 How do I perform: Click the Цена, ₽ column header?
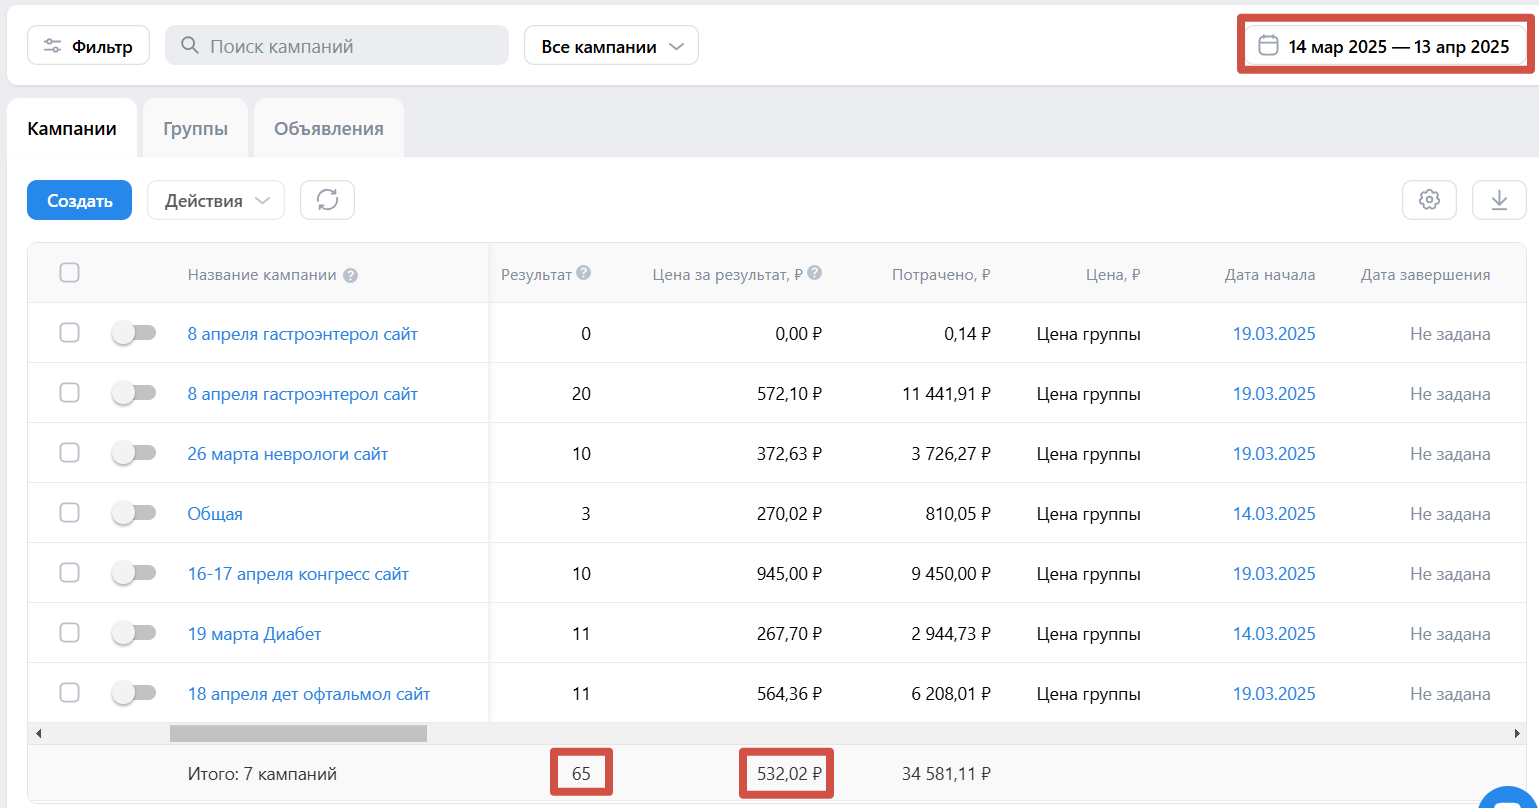[1113, 275]
